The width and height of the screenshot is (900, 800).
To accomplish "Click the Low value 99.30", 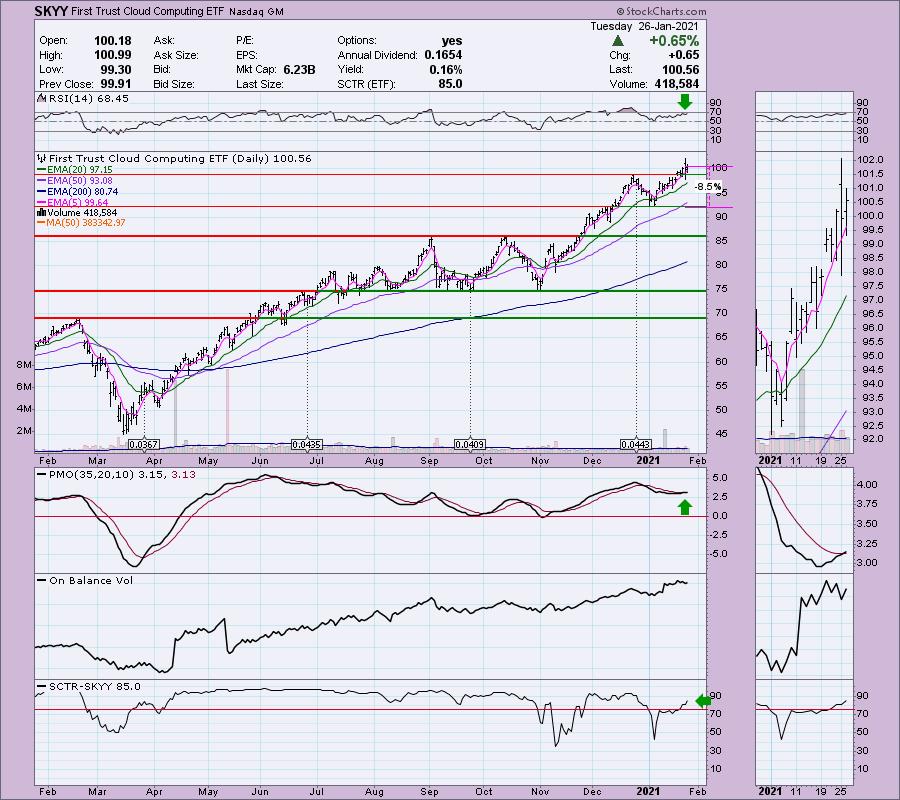I will [x=115, y=69].
